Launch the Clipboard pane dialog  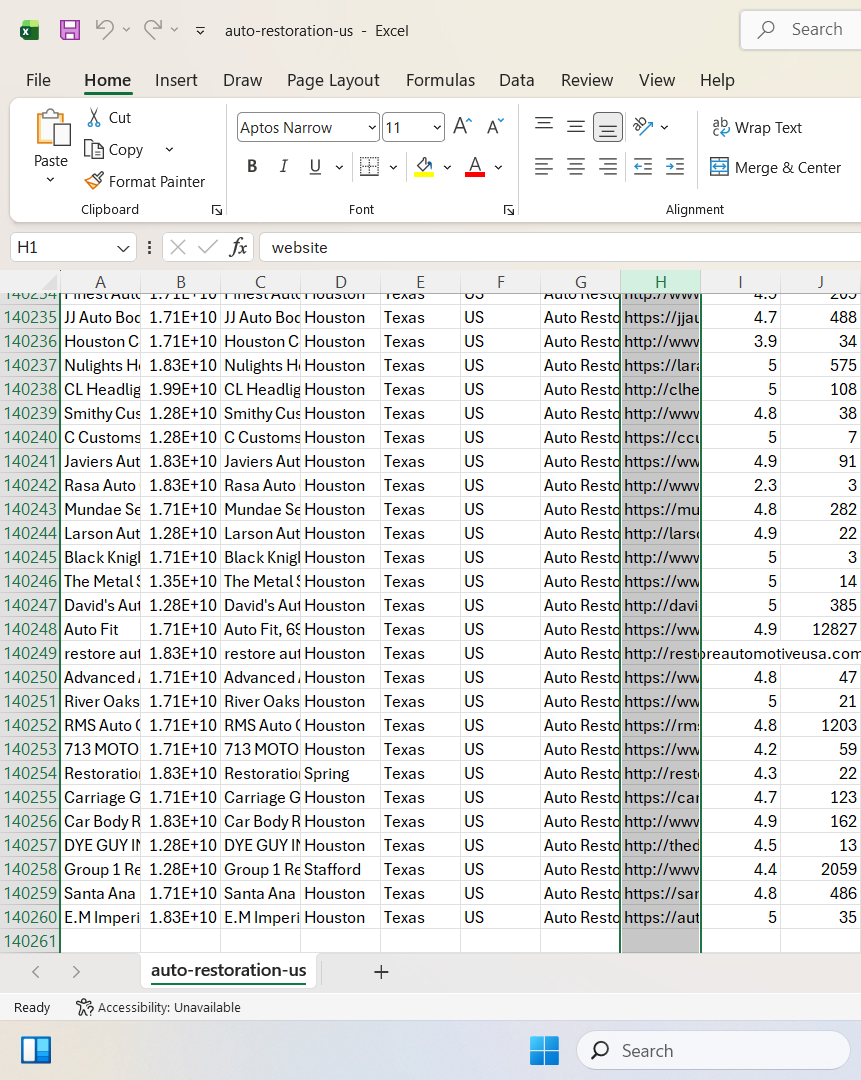217,210
